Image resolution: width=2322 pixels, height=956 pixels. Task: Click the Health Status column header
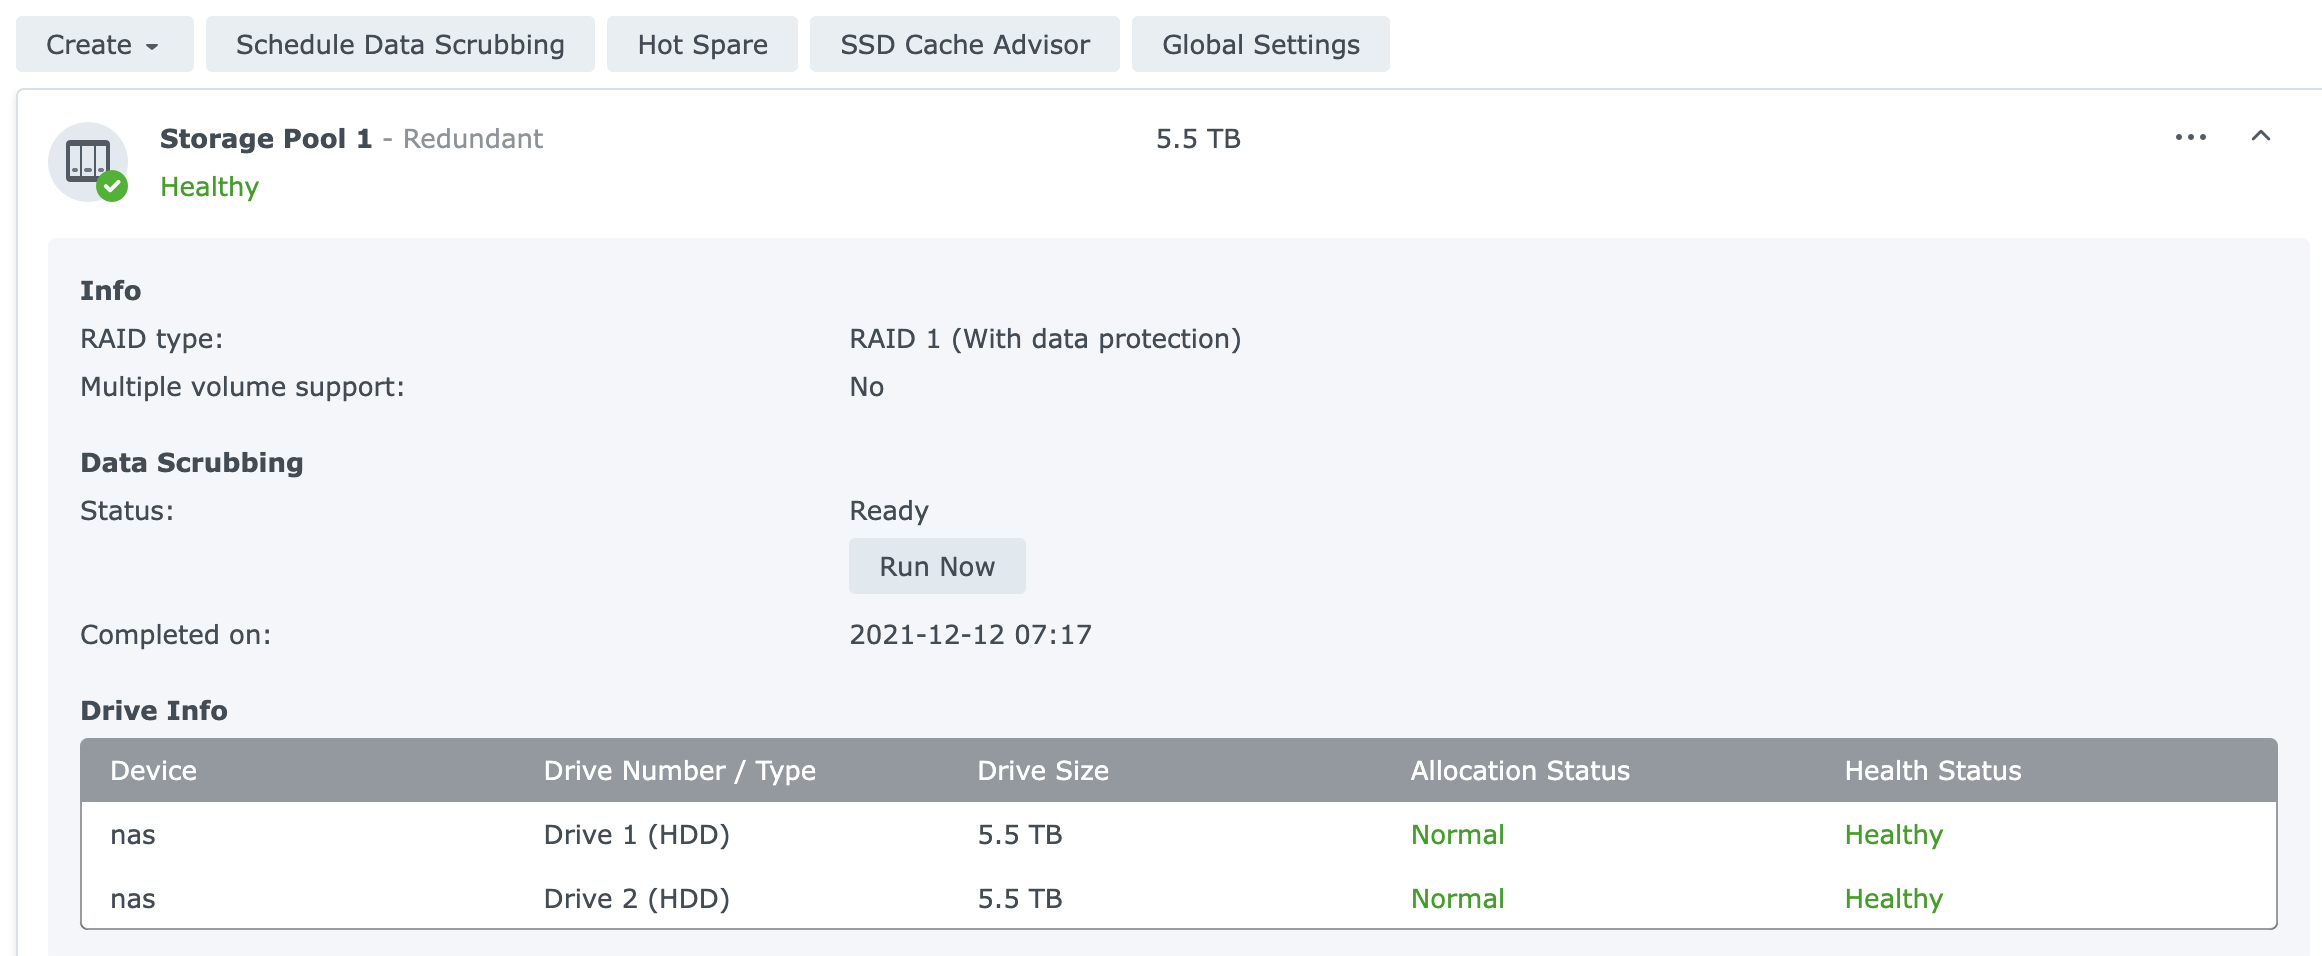(1932, 771)
